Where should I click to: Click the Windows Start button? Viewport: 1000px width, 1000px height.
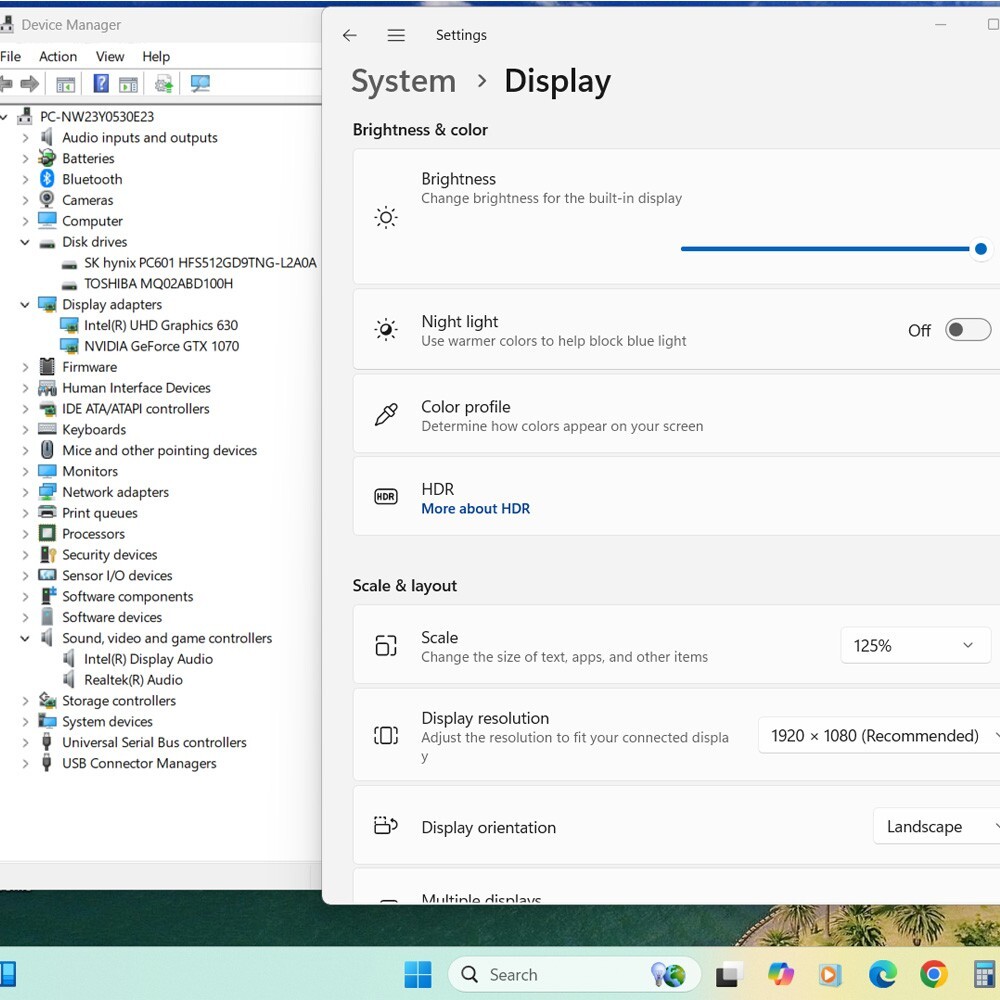[418, 974]
